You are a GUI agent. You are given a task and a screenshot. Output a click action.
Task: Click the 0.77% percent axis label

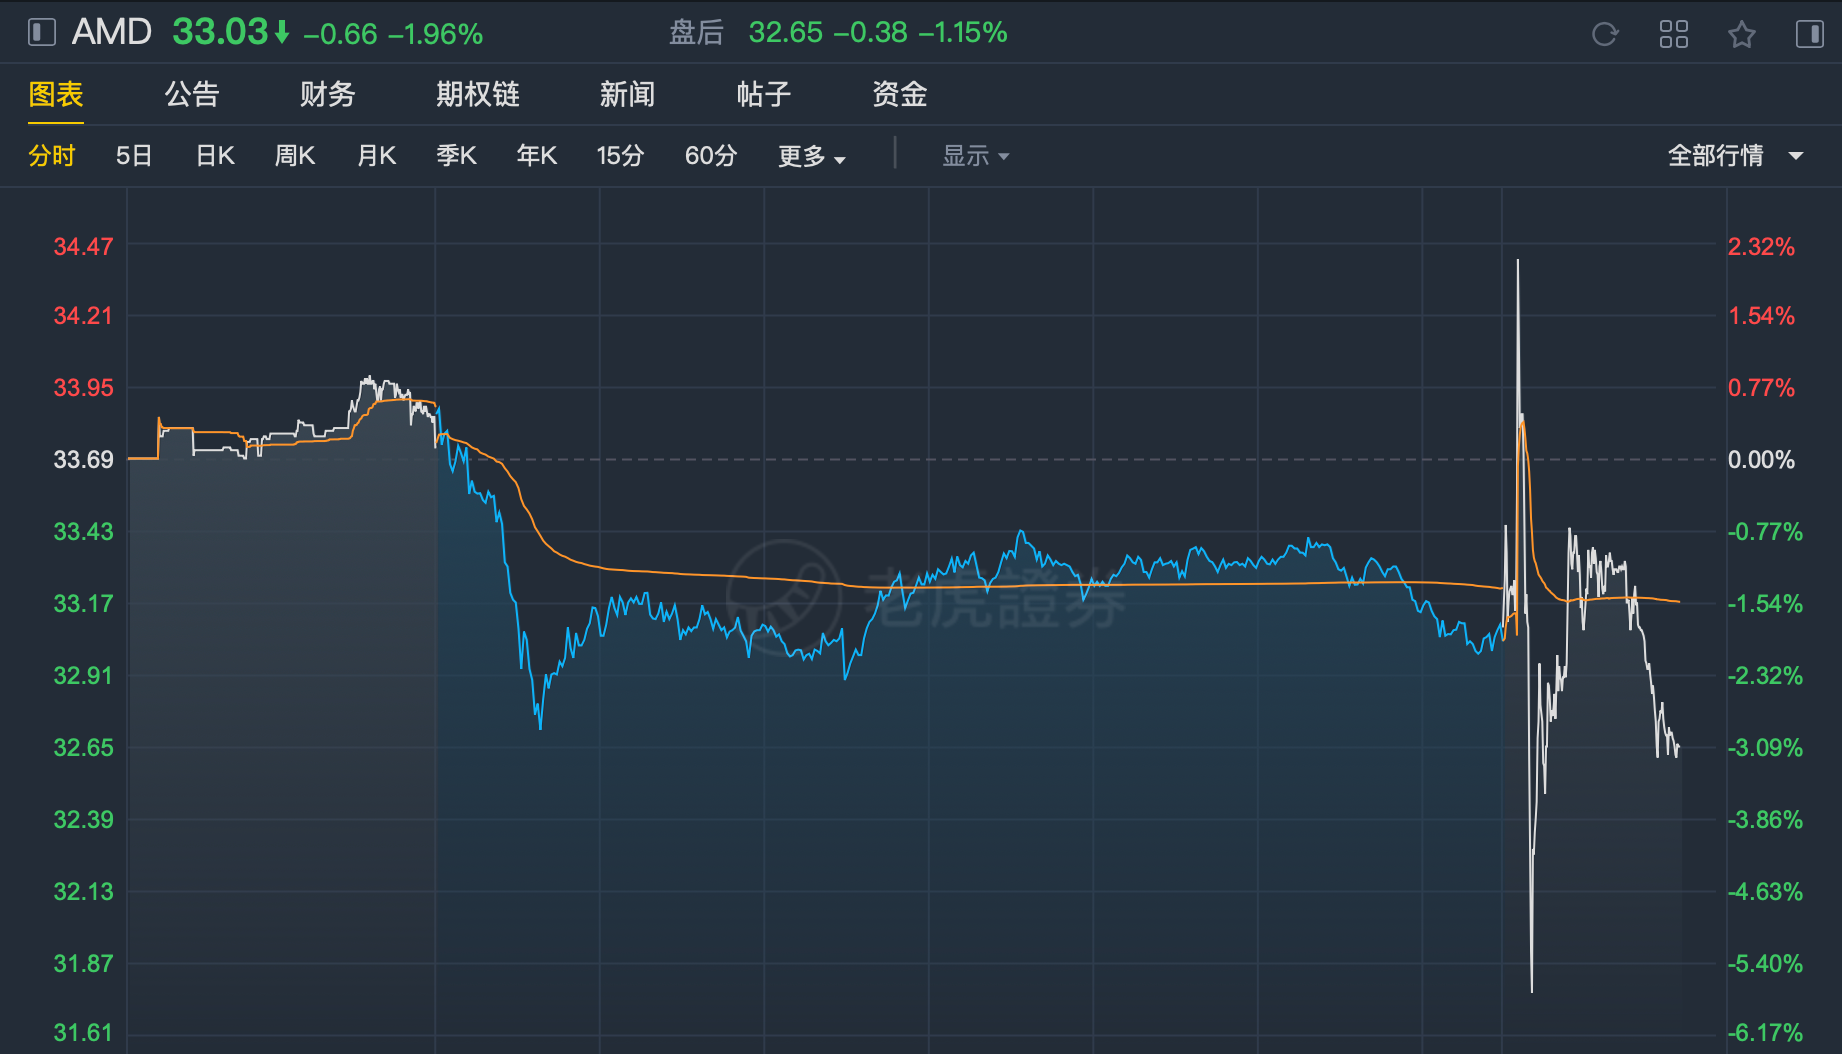tap(1761, 388)
